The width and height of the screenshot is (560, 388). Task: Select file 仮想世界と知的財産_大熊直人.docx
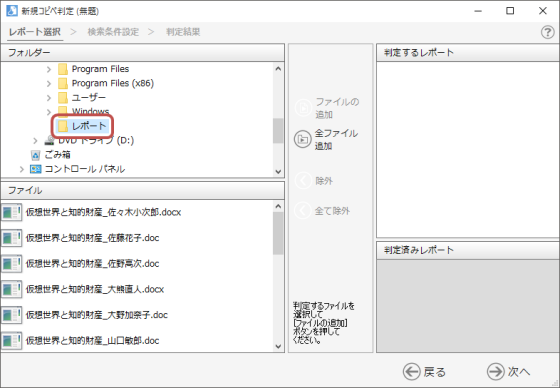[x=95, y=289]
